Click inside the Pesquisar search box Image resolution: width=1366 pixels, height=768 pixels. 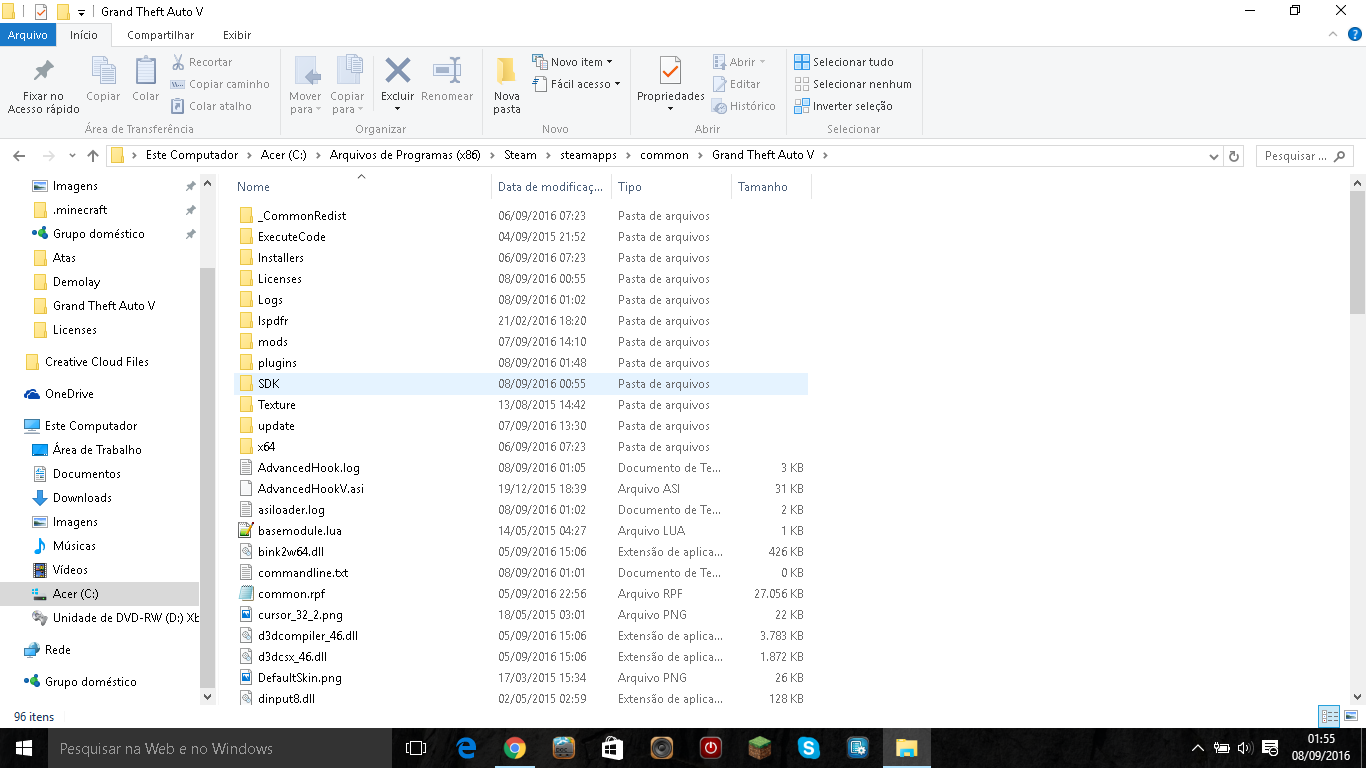click(x=1303, y=156)
